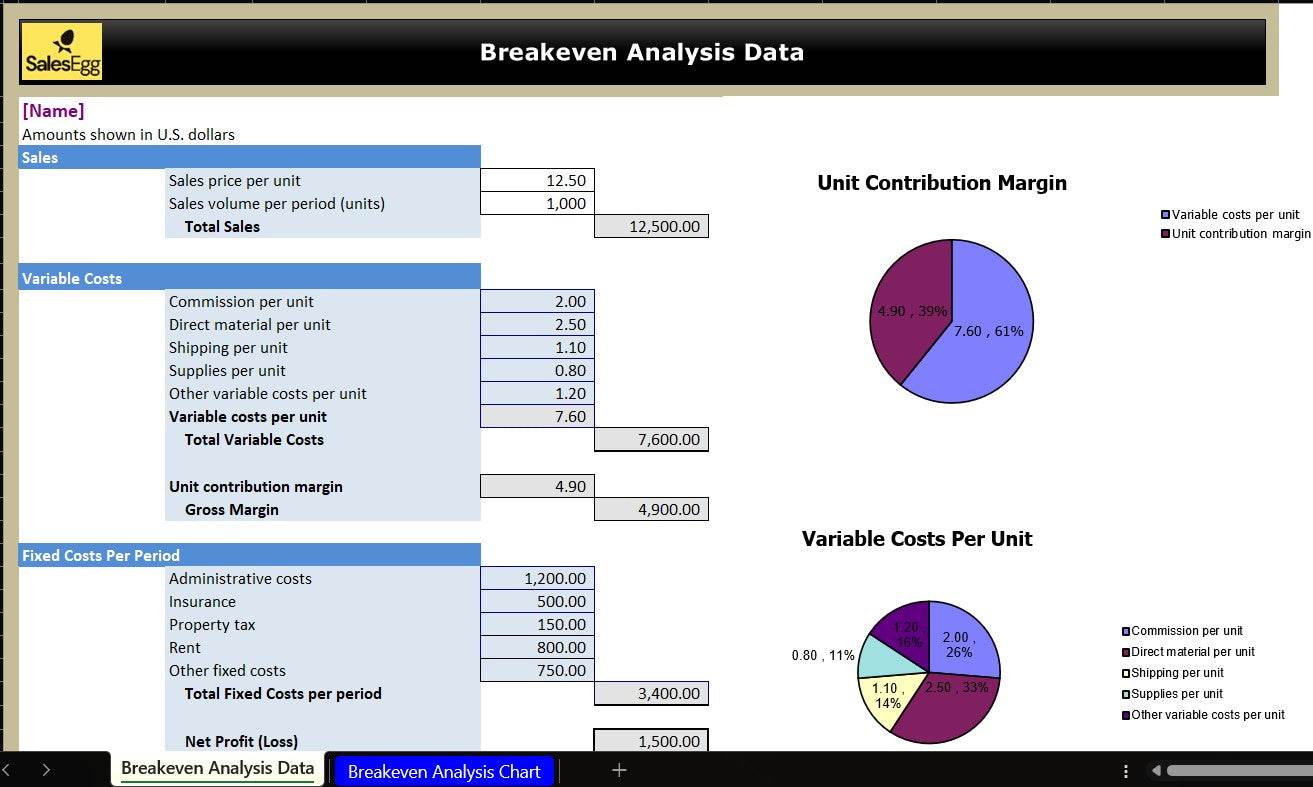Click Variable costs per unit value 7.60

537,416
